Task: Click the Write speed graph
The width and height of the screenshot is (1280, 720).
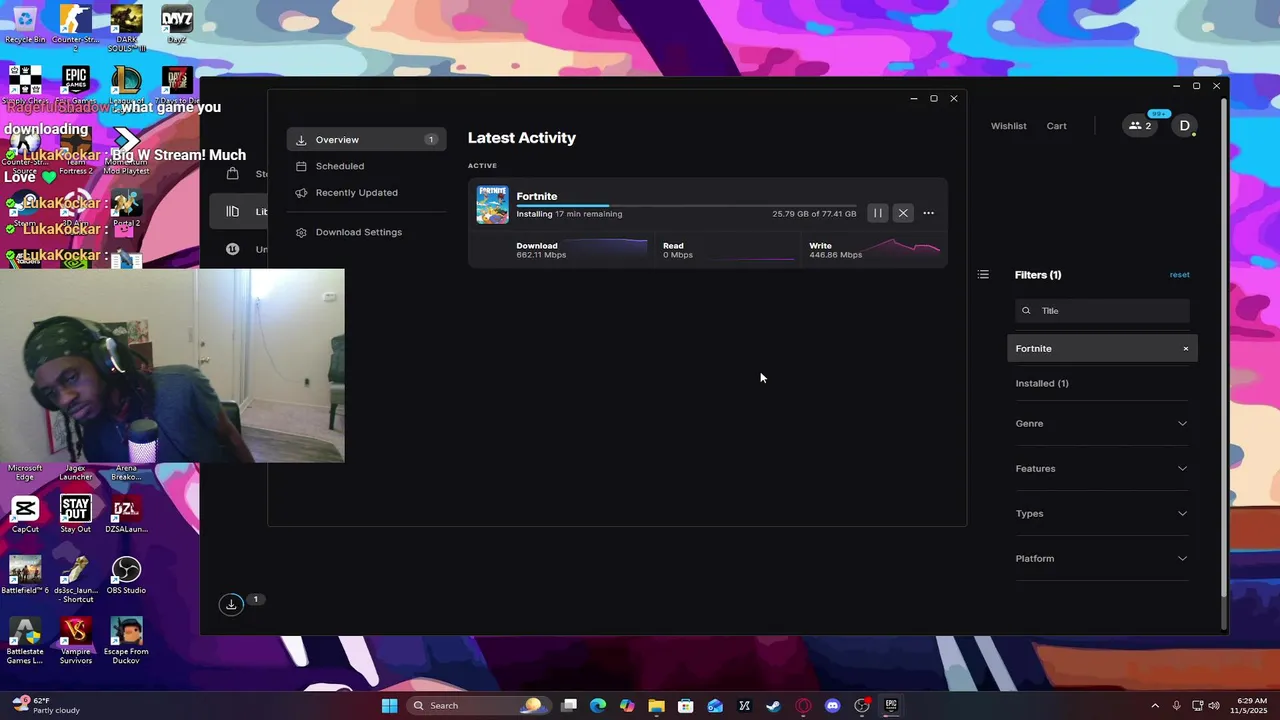Action: (x=903, y=249)
